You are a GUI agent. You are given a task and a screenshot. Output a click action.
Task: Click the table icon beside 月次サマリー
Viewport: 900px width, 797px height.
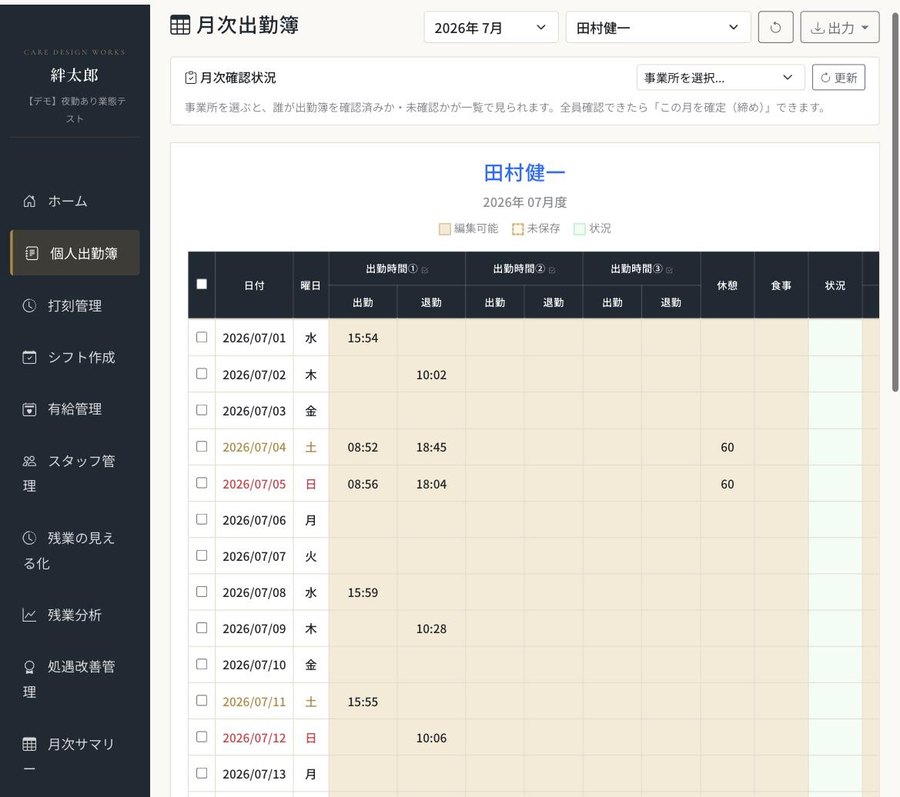[29, 744]
